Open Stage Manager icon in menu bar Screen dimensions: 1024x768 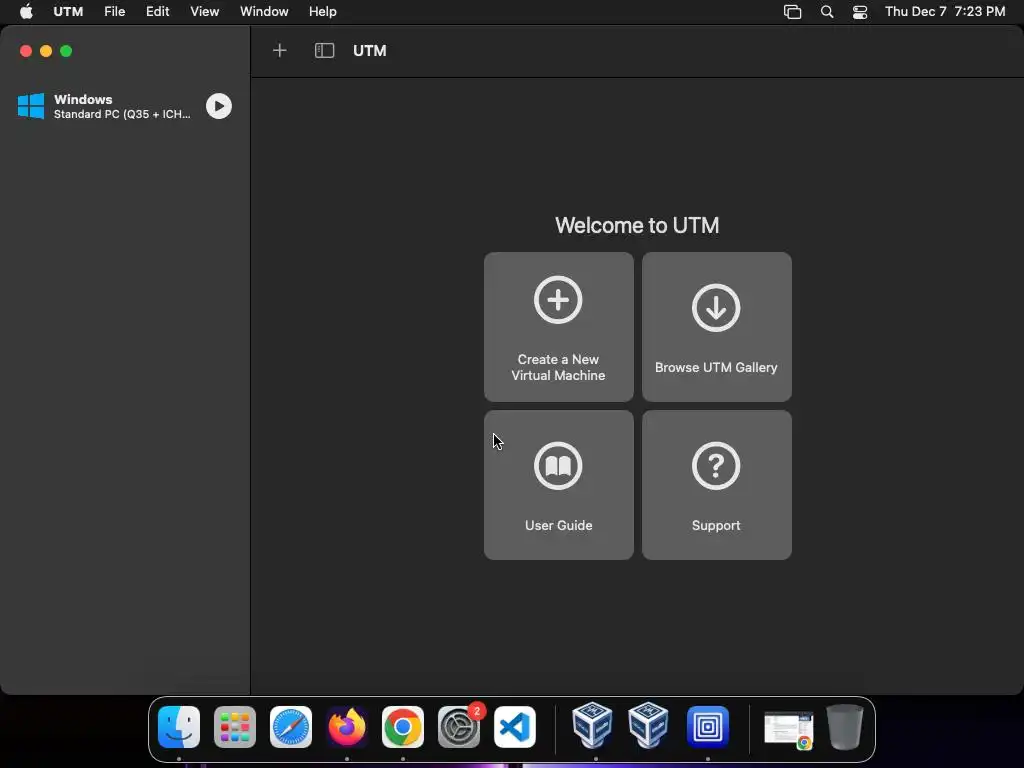[792, 12]
